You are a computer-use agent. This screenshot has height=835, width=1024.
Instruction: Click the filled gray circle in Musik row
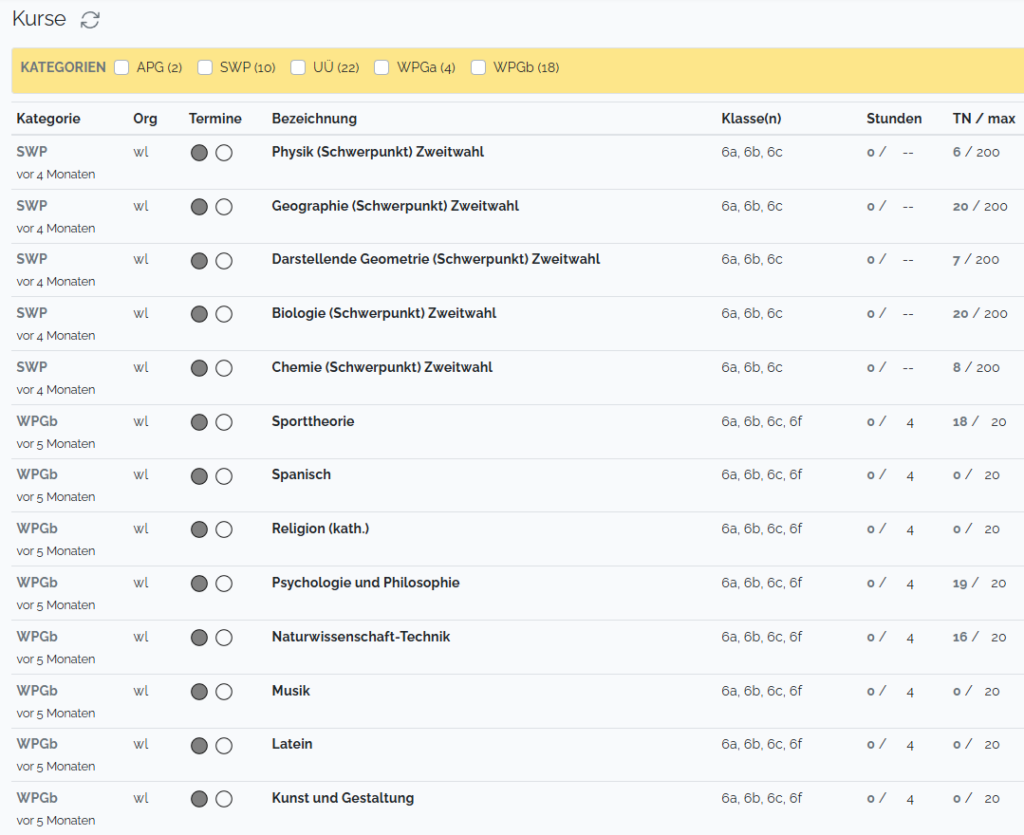[x=199, y=691]
